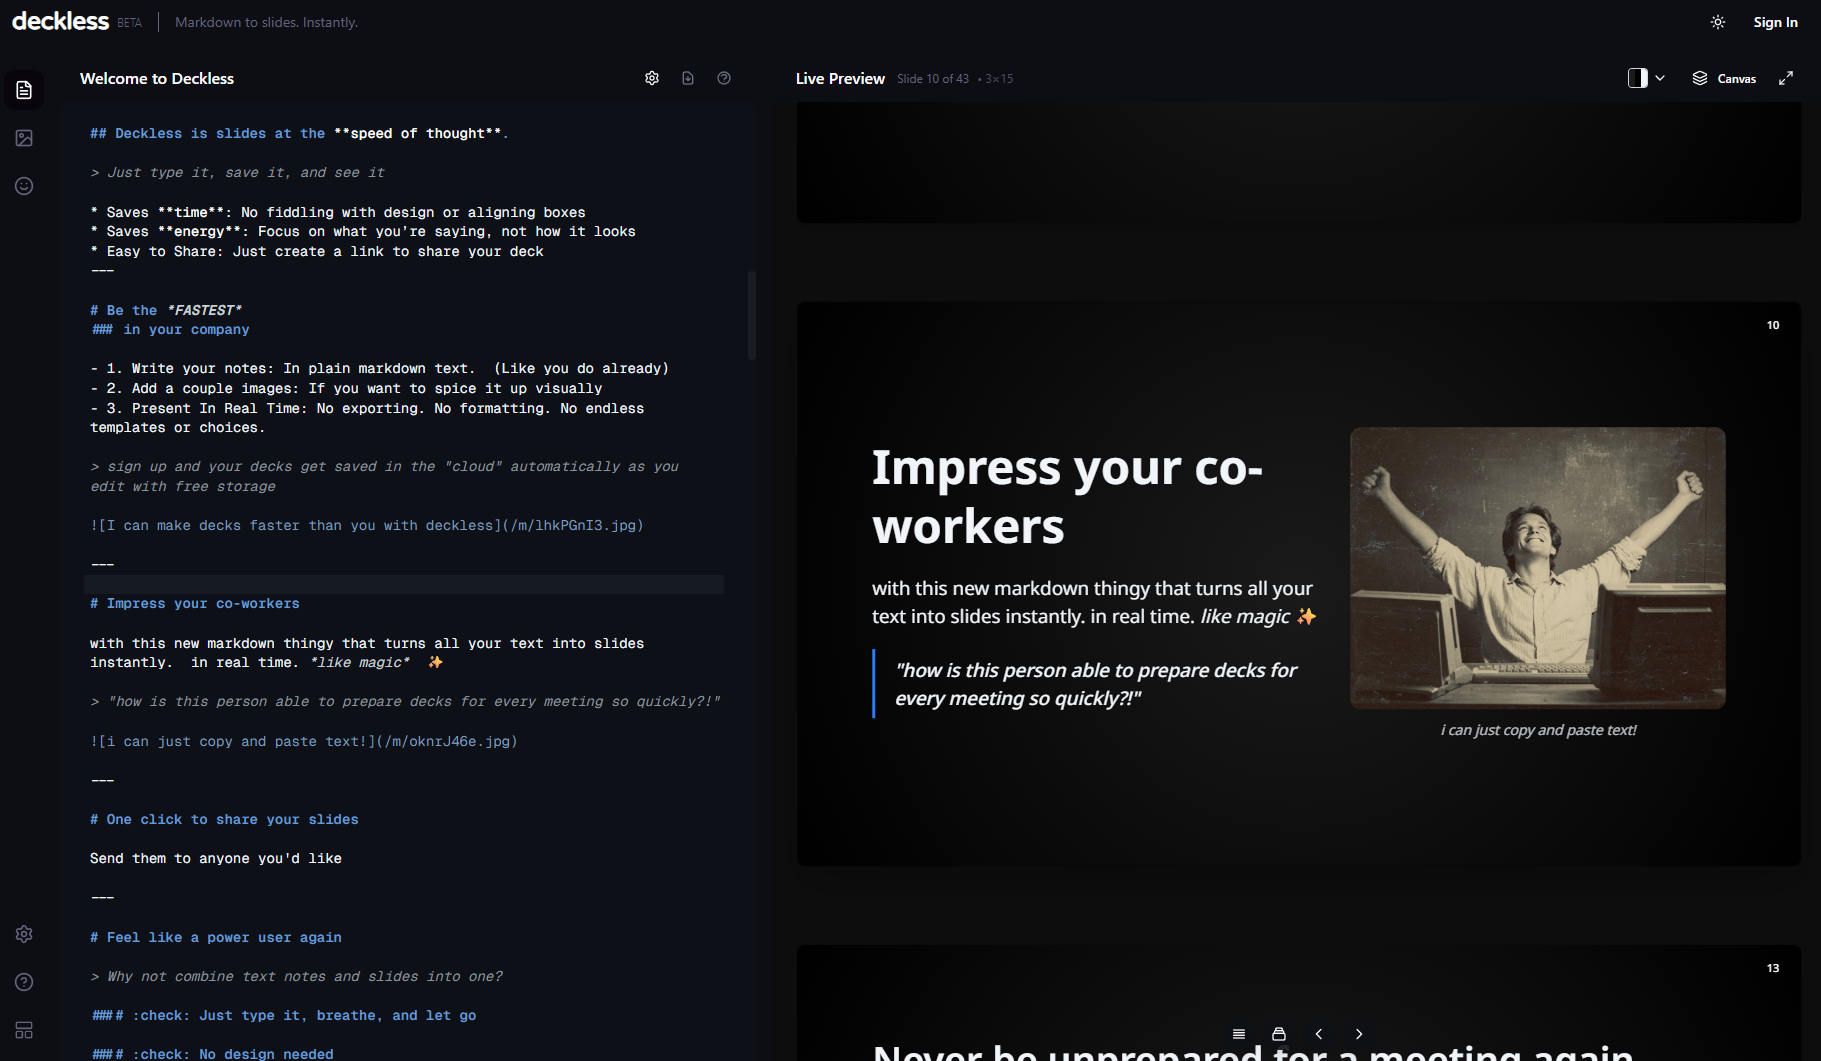Toggle Canvas view mode
1821x1061 pixels.
pos(1724,78)
